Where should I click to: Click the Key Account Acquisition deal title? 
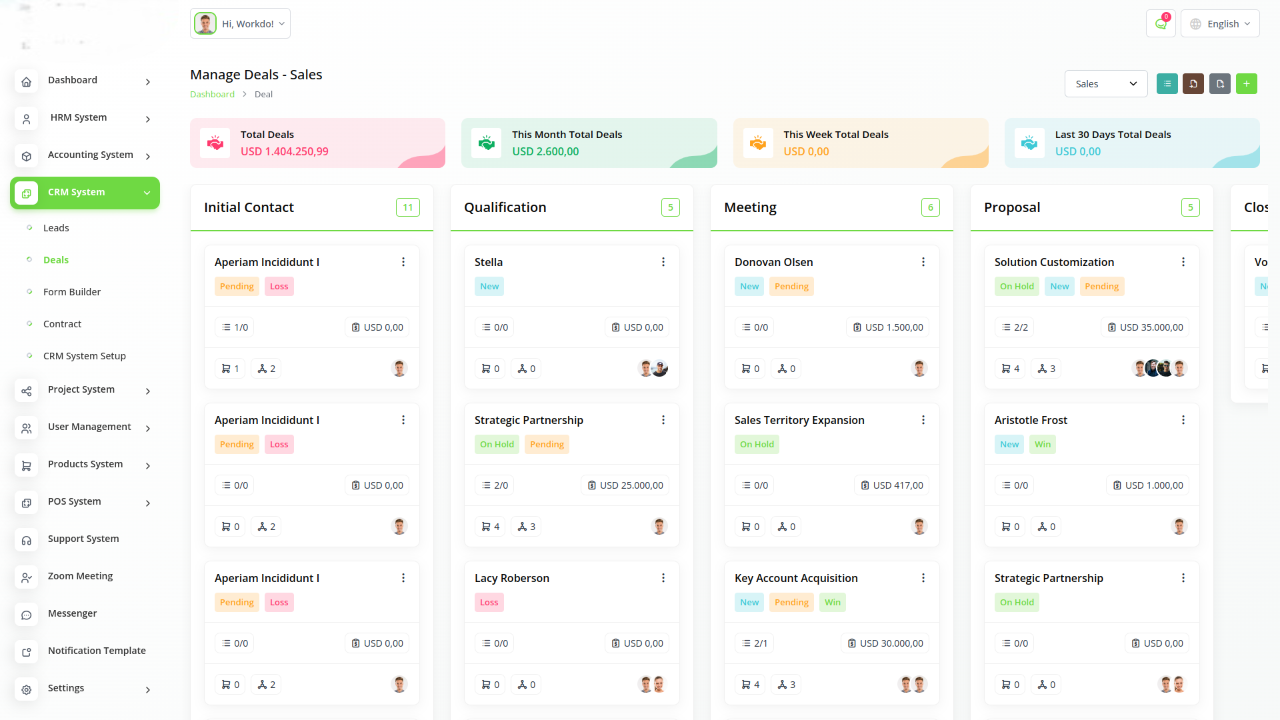[796, 578]
